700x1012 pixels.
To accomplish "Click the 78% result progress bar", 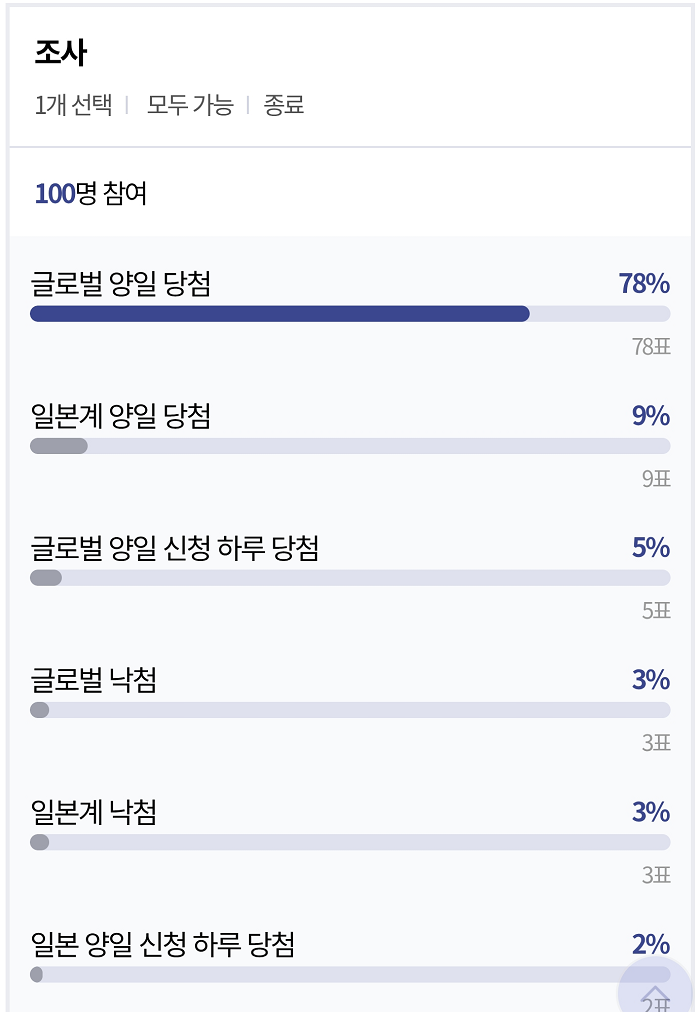I will [x=350, y=314].
